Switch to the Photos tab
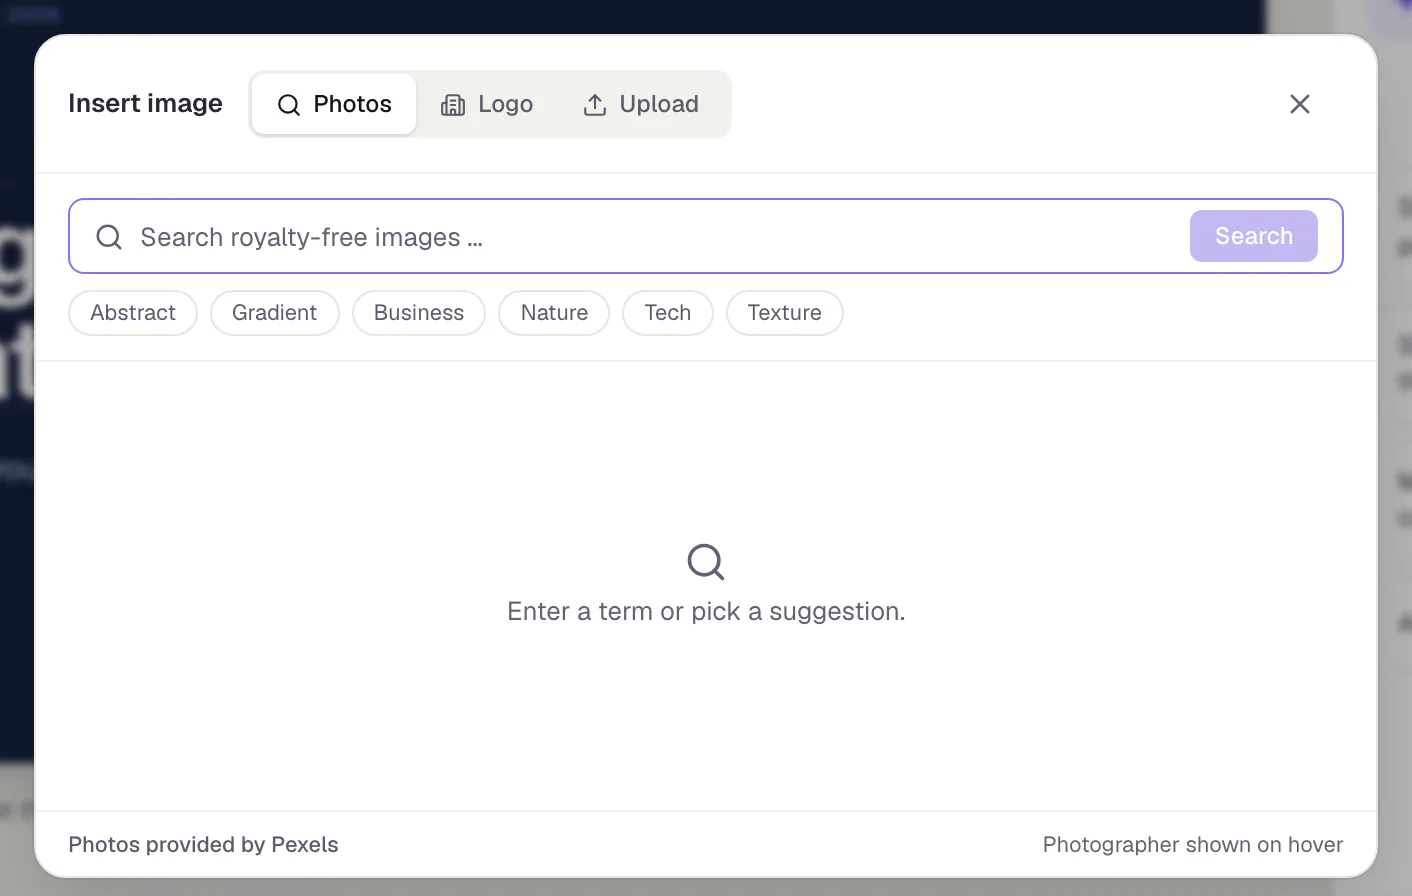Screen dimensions: 1412x896 click(x=334, y=104)
